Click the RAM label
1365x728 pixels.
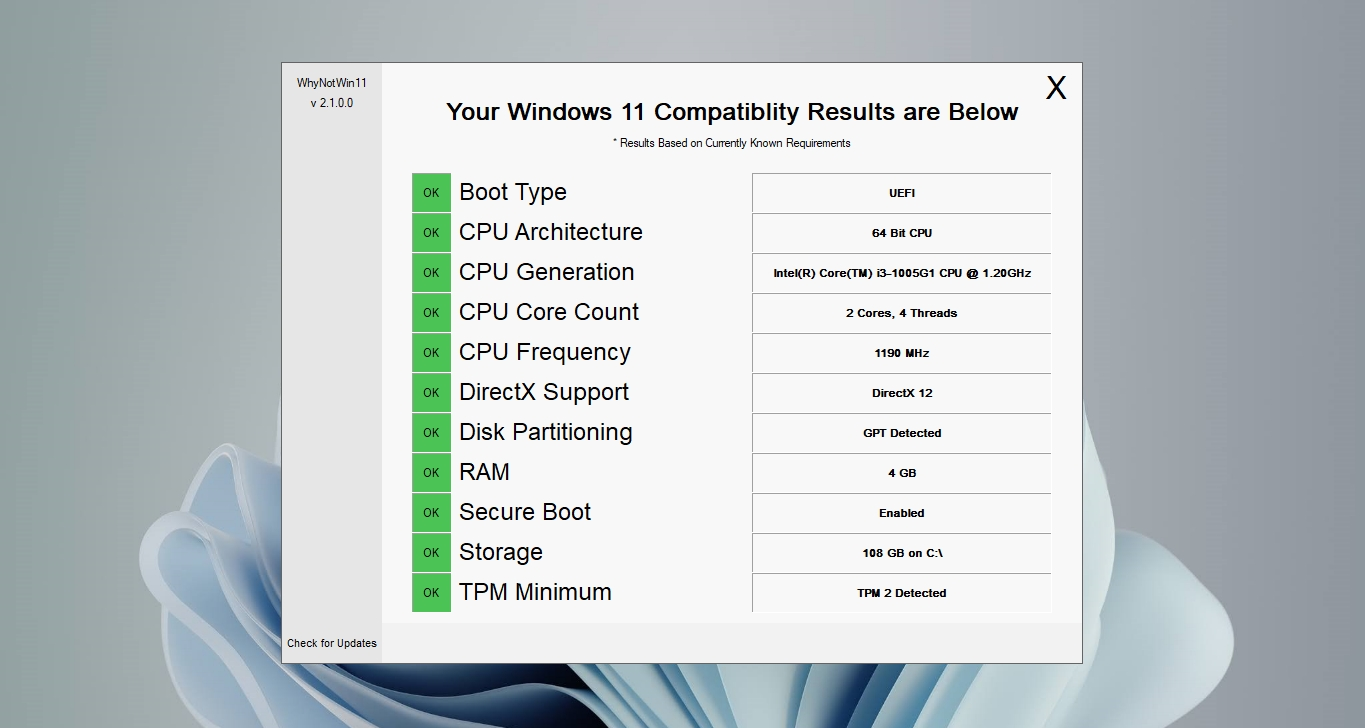[484, 472]
